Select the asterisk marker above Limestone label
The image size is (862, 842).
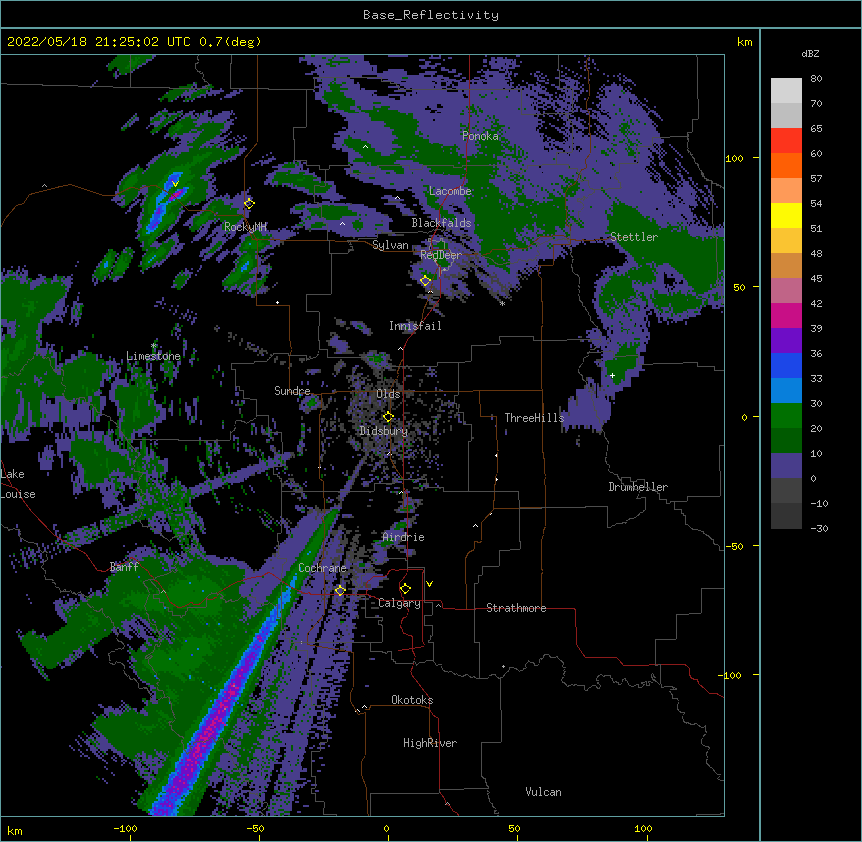[153, 346]
